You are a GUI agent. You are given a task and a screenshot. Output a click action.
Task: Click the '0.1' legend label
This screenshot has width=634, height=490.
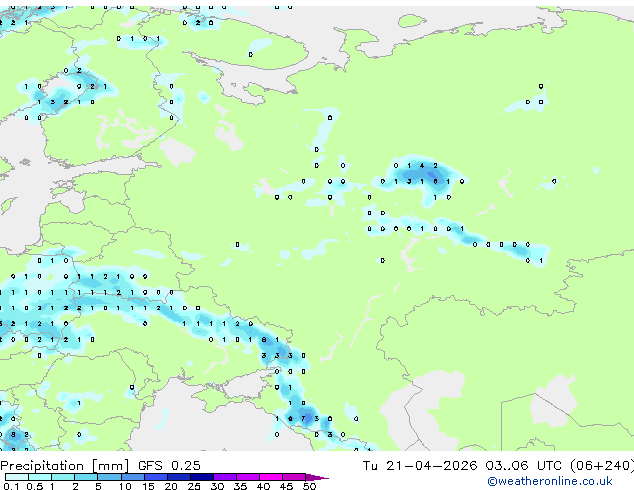(x=11, y=486)
